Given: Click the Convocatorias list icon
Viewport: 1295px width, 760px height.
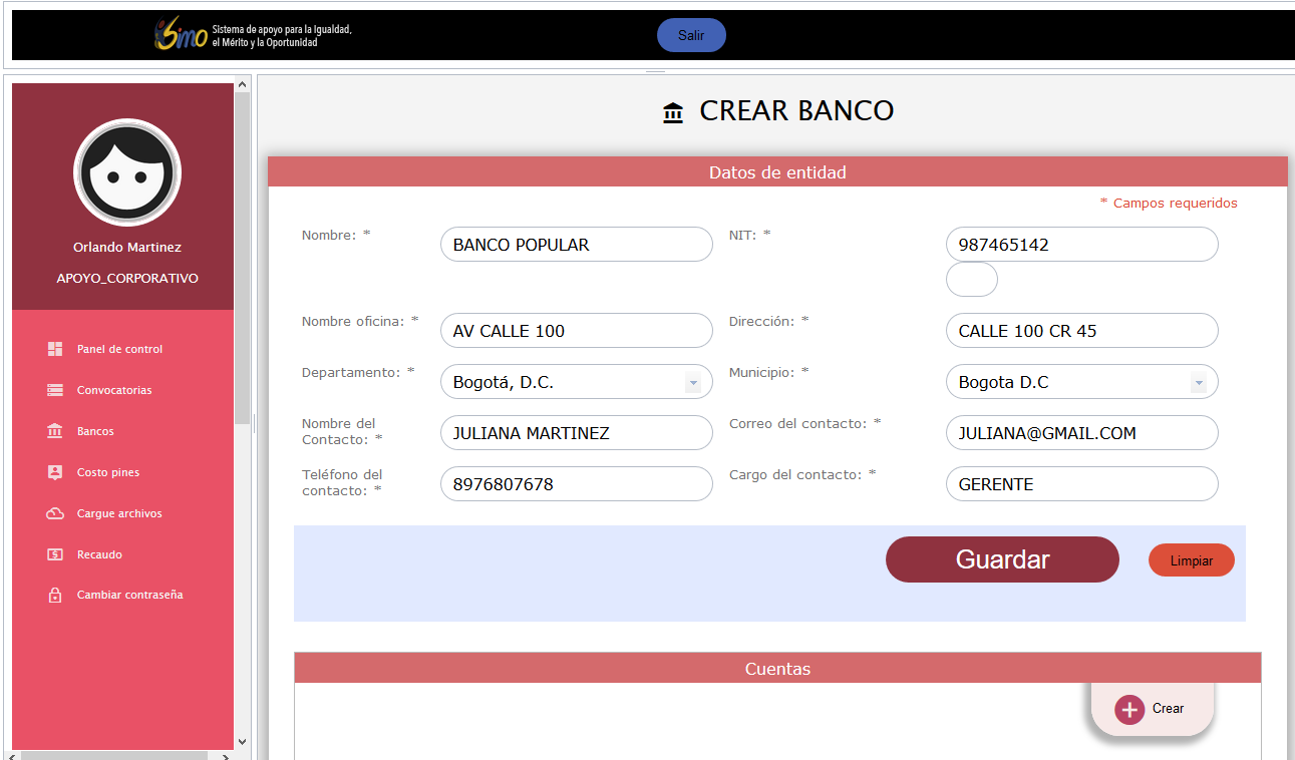Looking at the screenshot, I should 55,390.
